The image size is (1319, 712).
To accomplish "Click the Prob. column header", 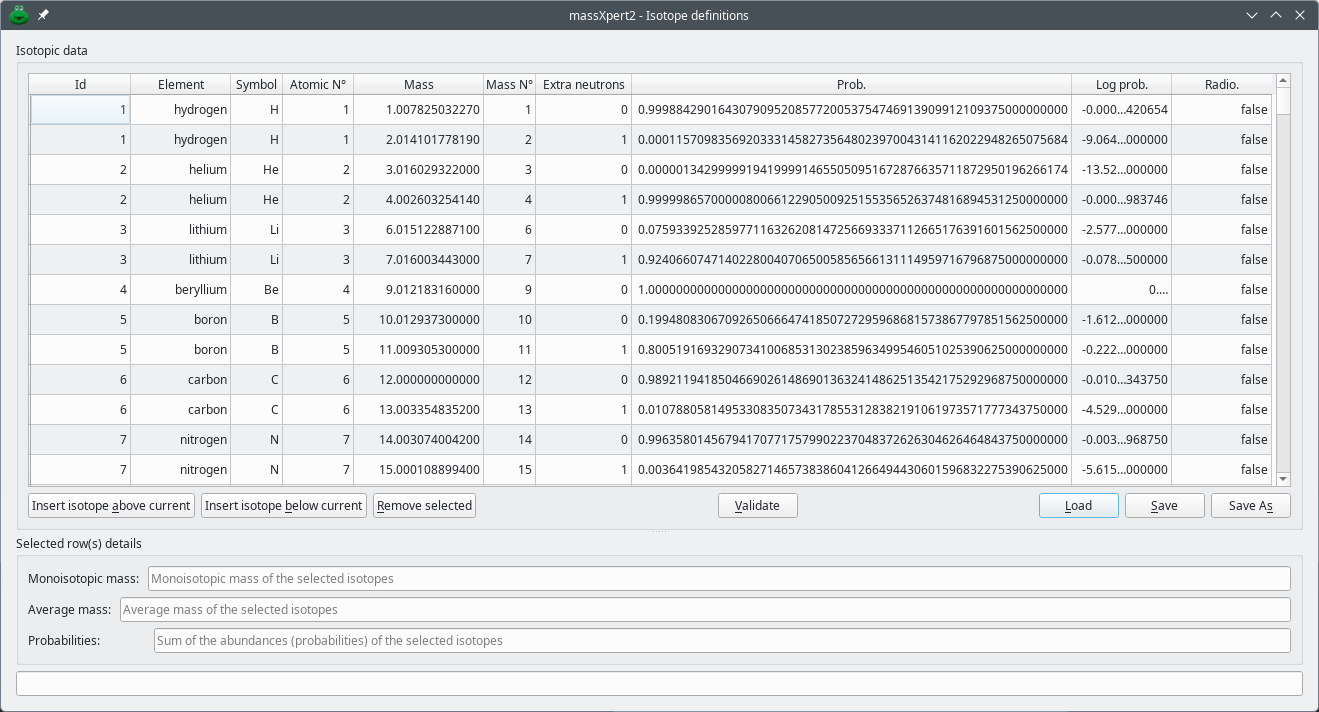I will (851, 85).
